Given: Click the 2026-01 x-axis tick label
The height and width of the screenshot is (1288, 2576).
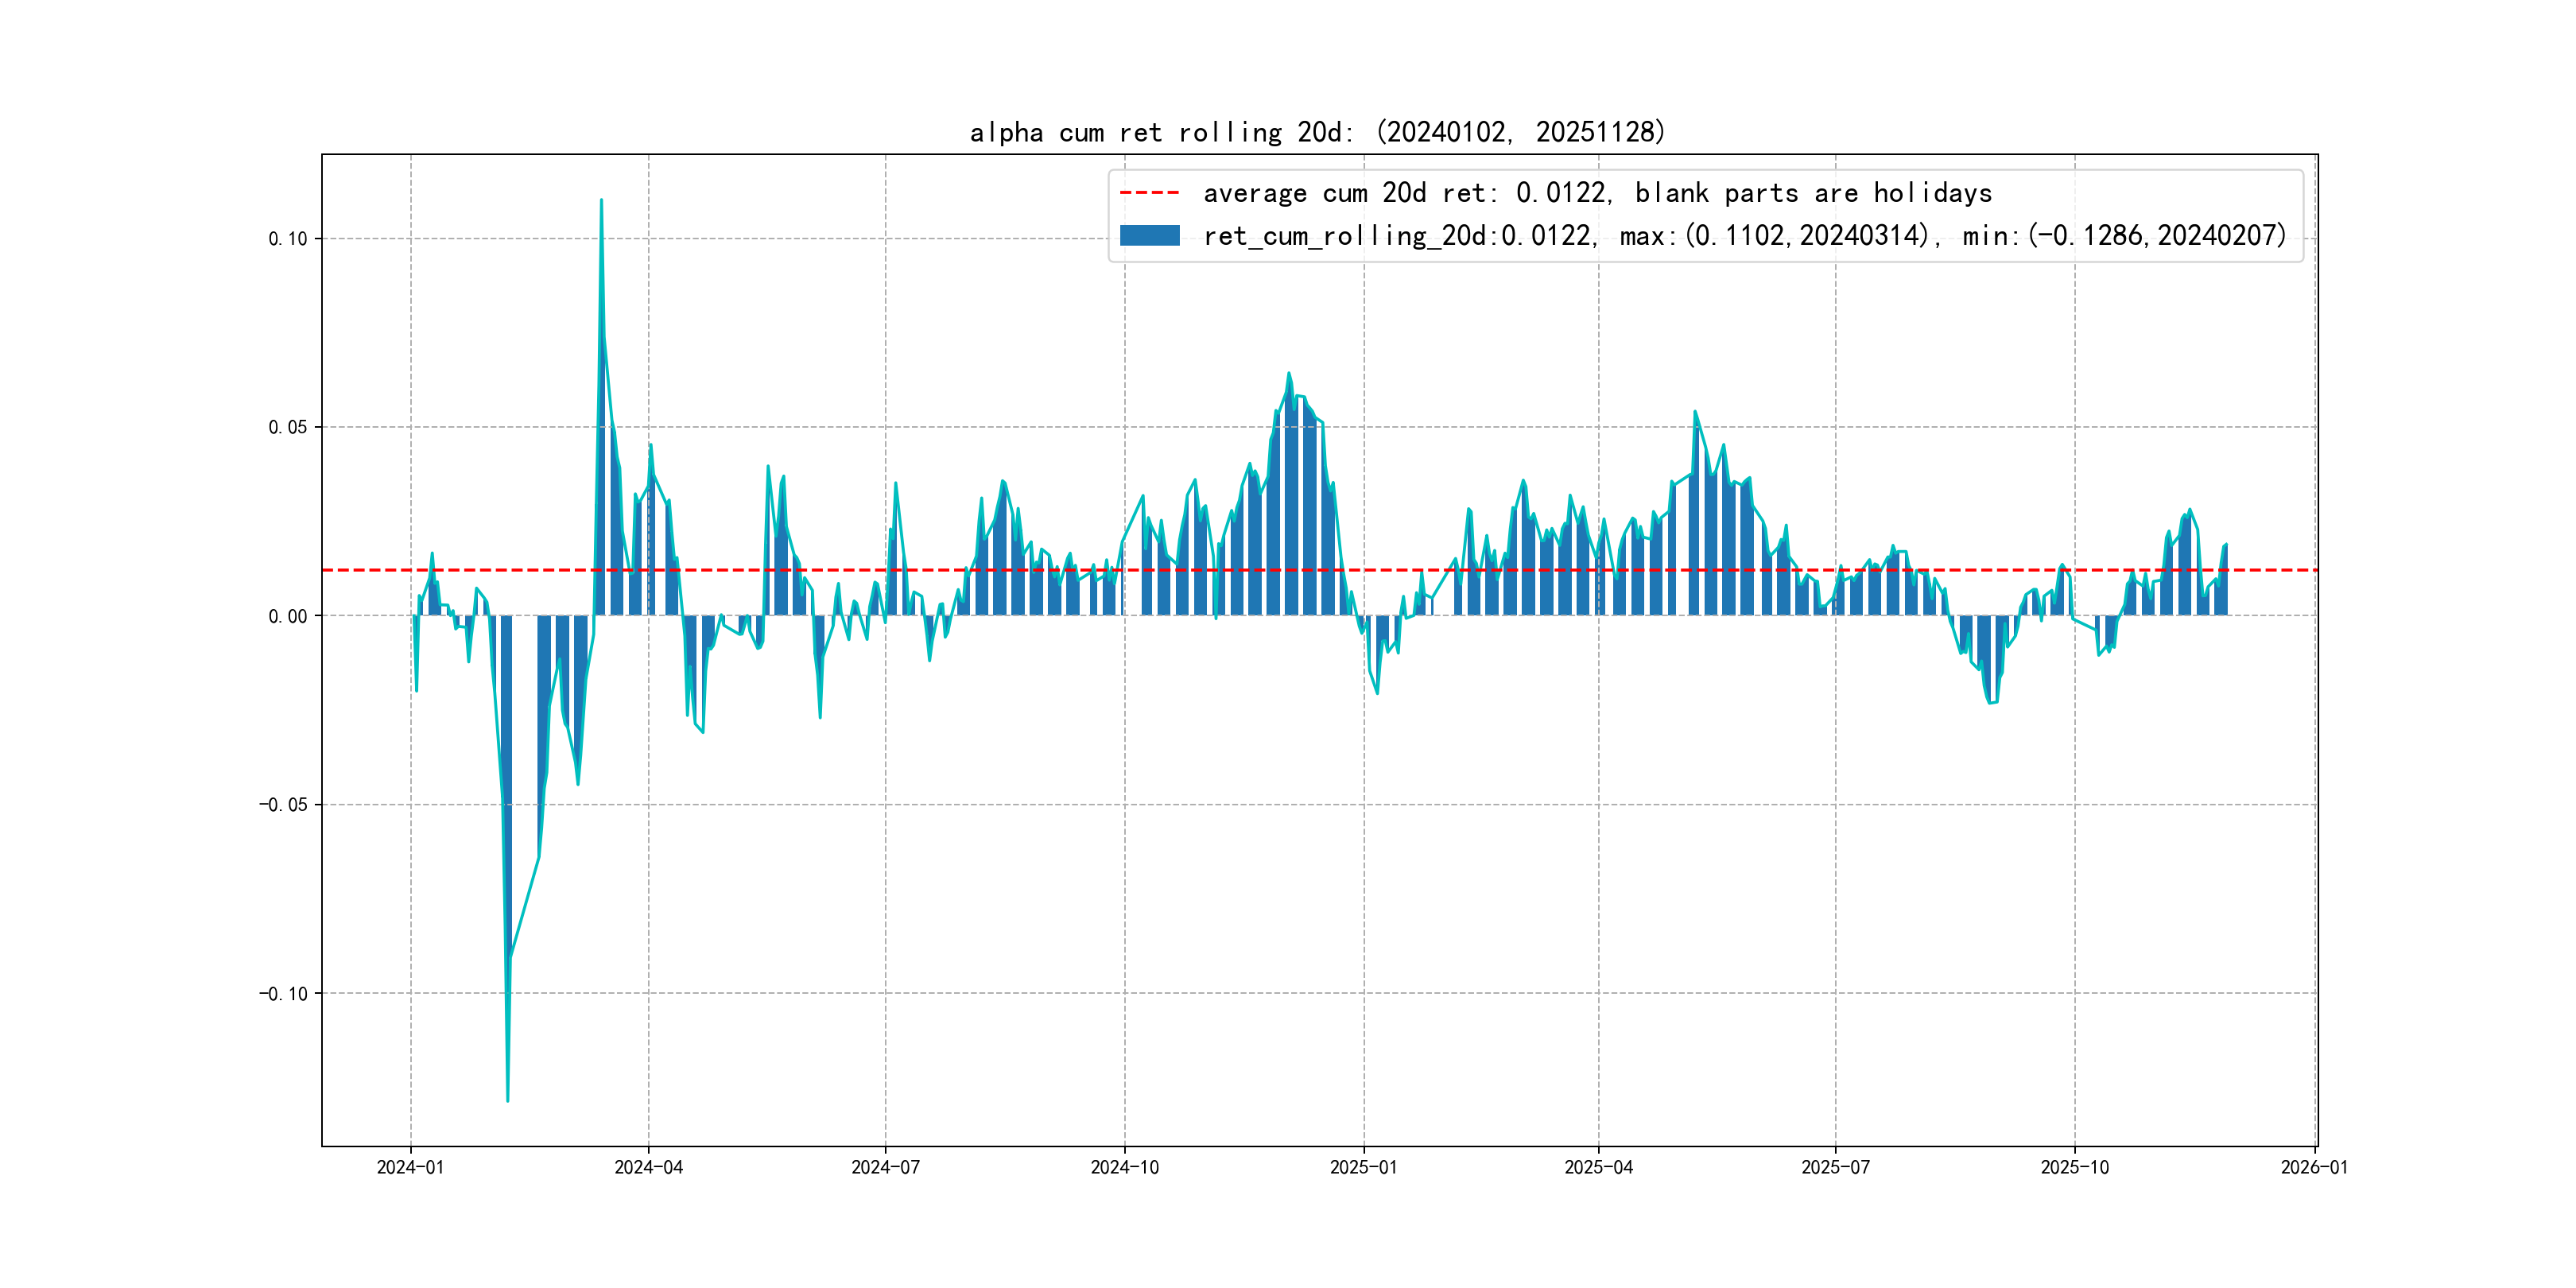Looking at the screenshot, I should (x=2314, y=1167).
